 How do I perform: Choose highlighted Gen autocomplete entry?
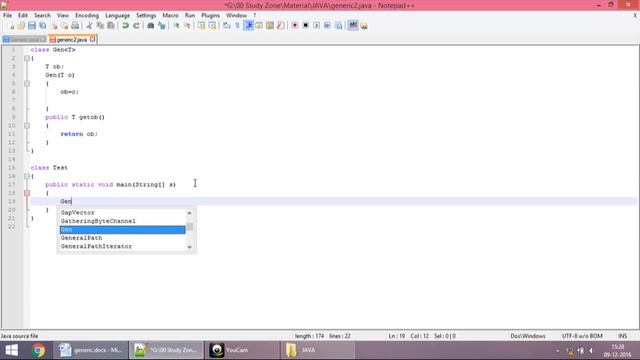[x=122, y=230]
